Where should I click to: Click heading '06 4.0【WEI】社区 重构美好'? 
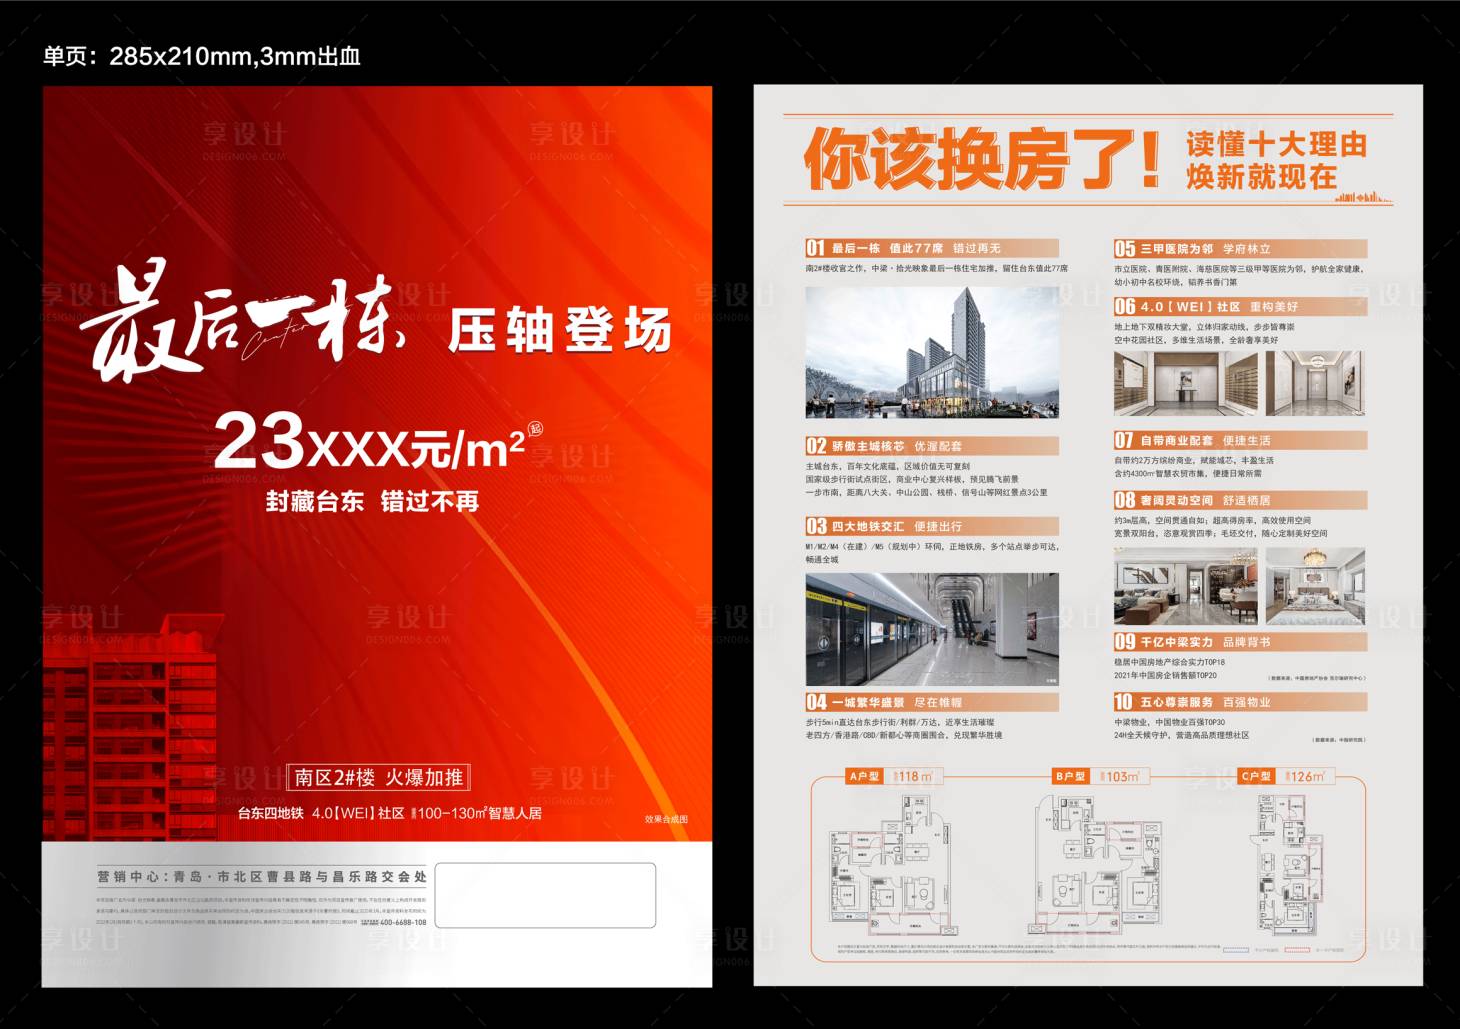point(1240,306)
